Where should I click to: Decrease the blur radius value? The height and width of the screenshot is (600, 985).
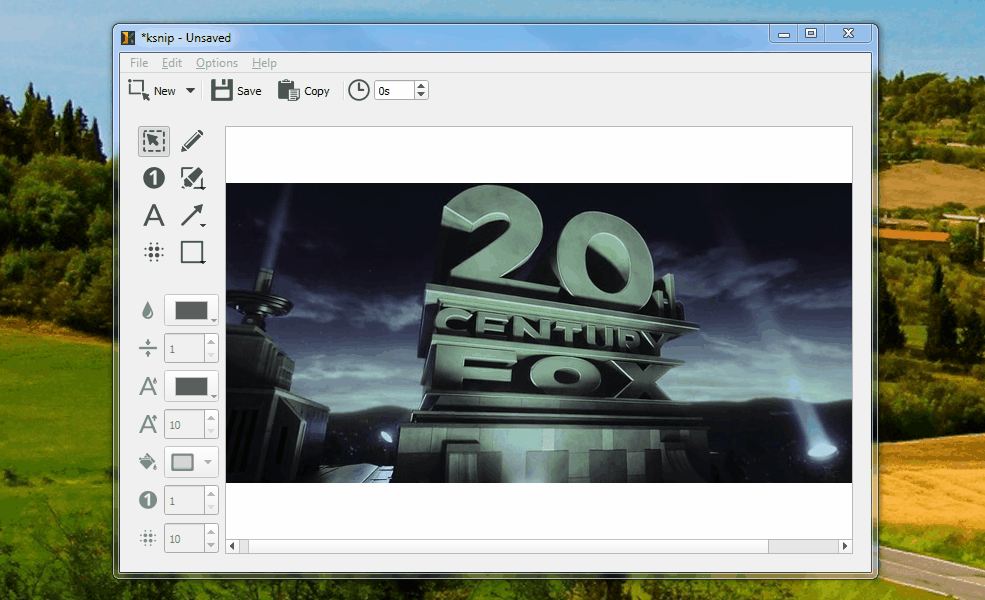pyautogui.click(x=211, y=545)
